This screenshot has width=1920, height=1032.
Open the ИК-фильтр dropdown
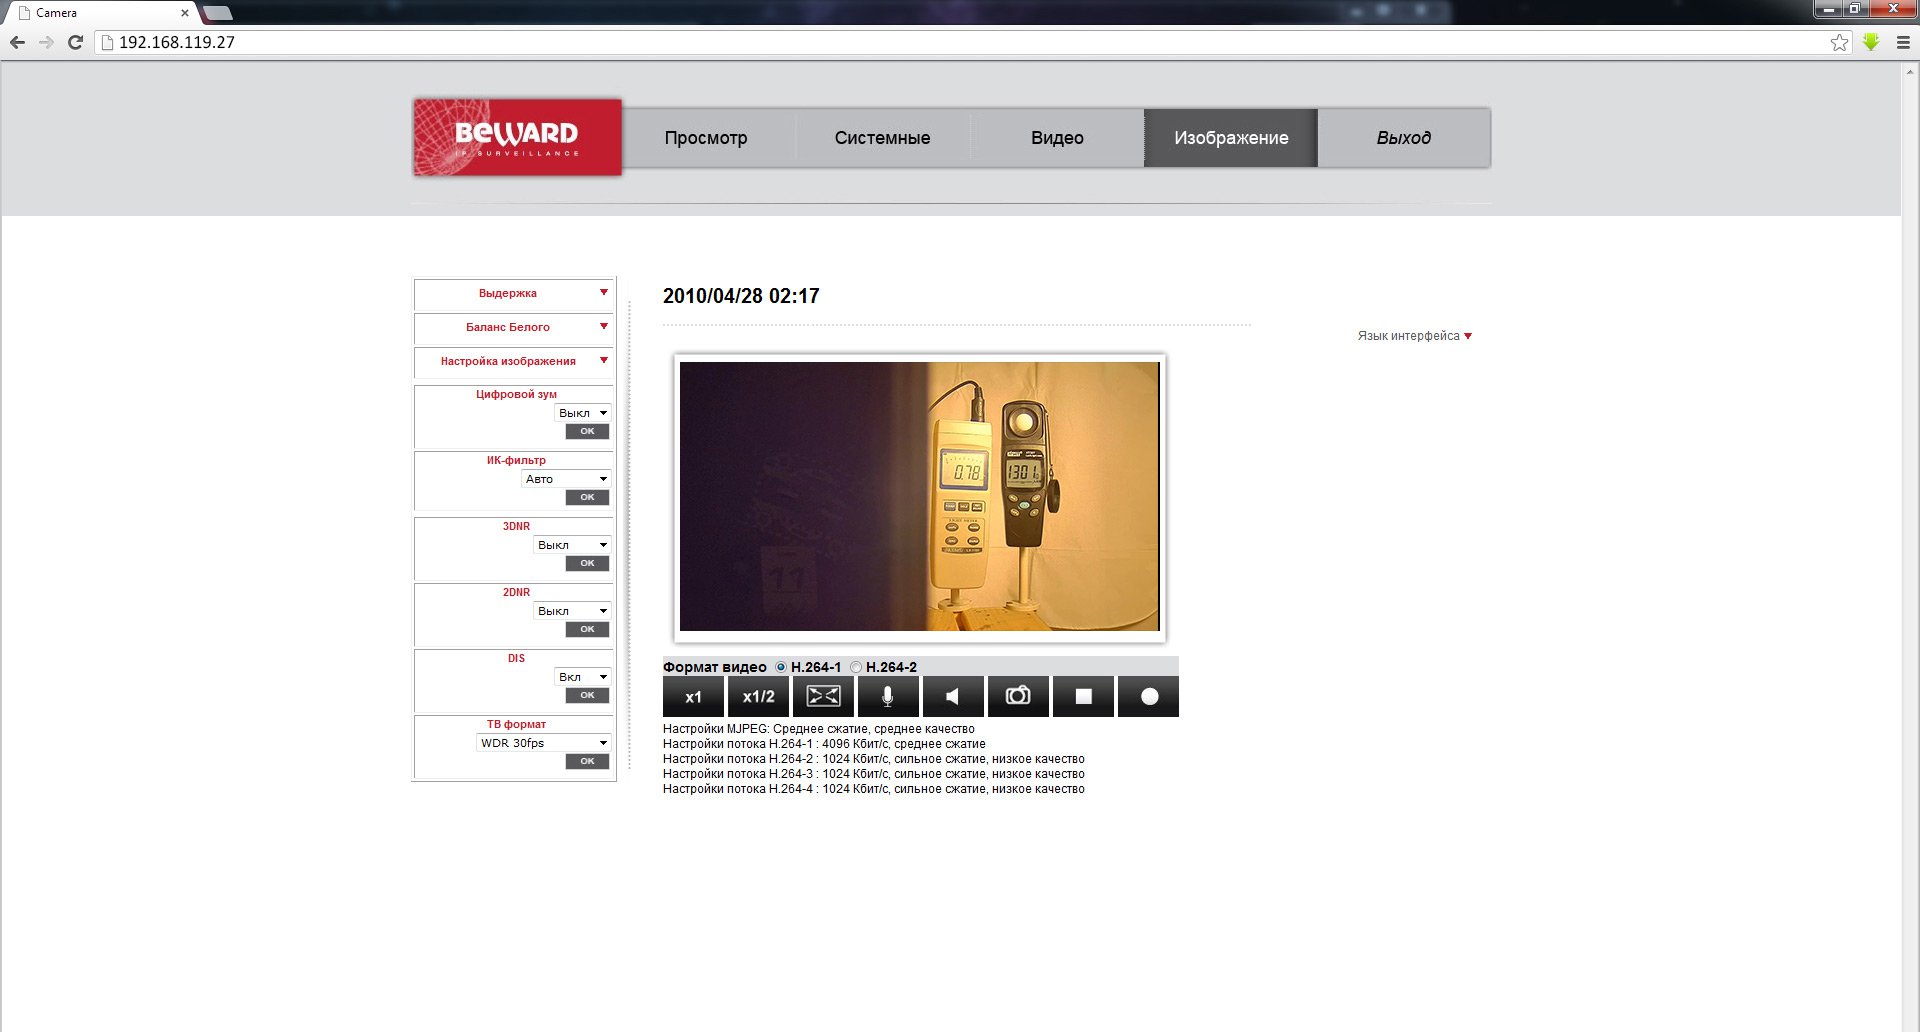(566, 479)
